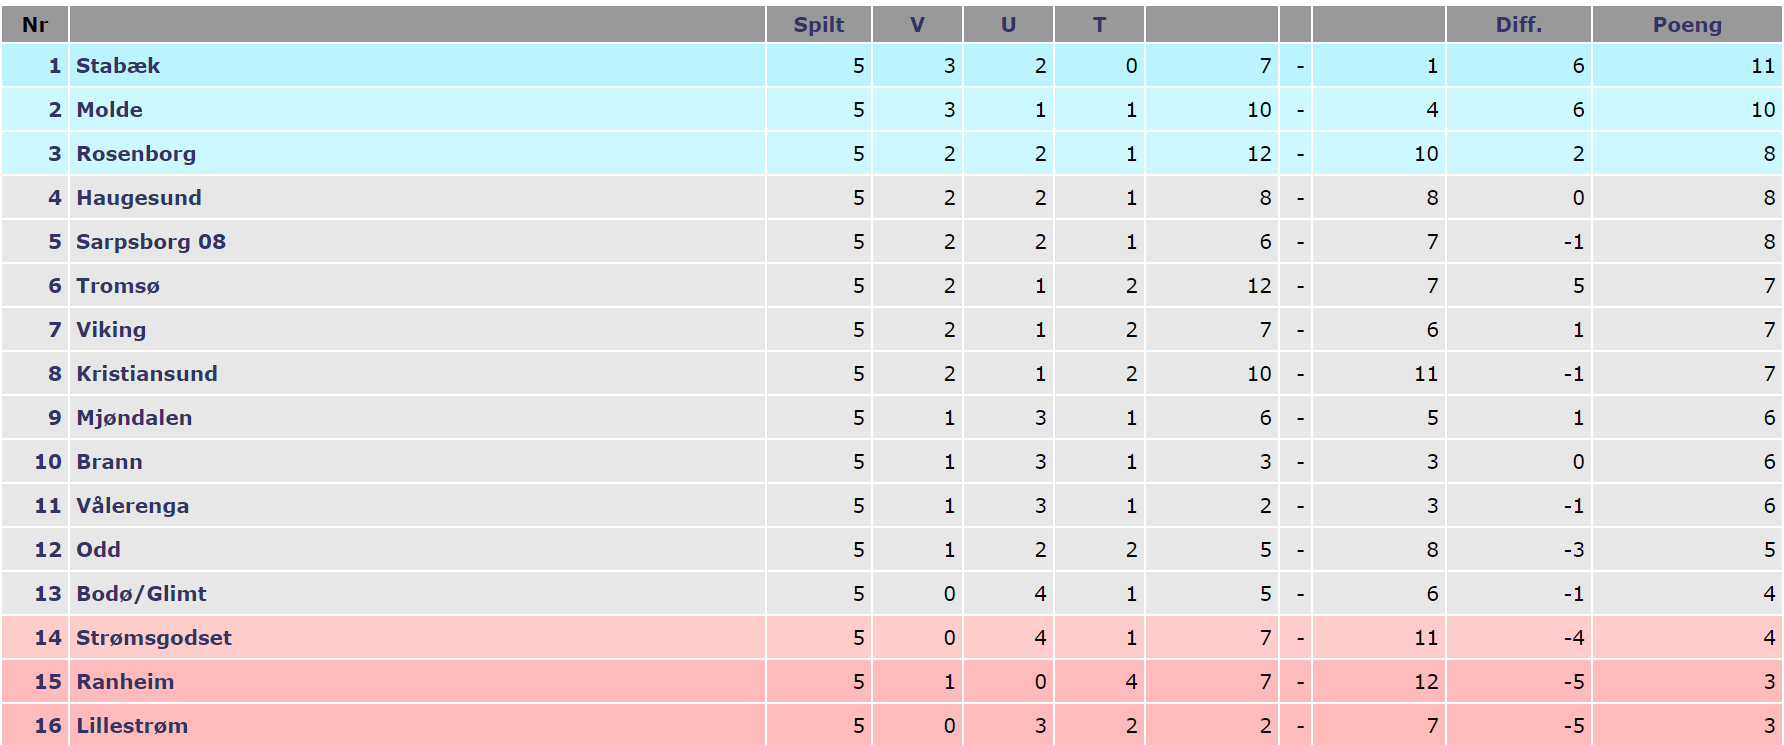This screenshot has width=1784, height=745.
Task: Select the Bodø/Glimt team name
Action: 141,594
